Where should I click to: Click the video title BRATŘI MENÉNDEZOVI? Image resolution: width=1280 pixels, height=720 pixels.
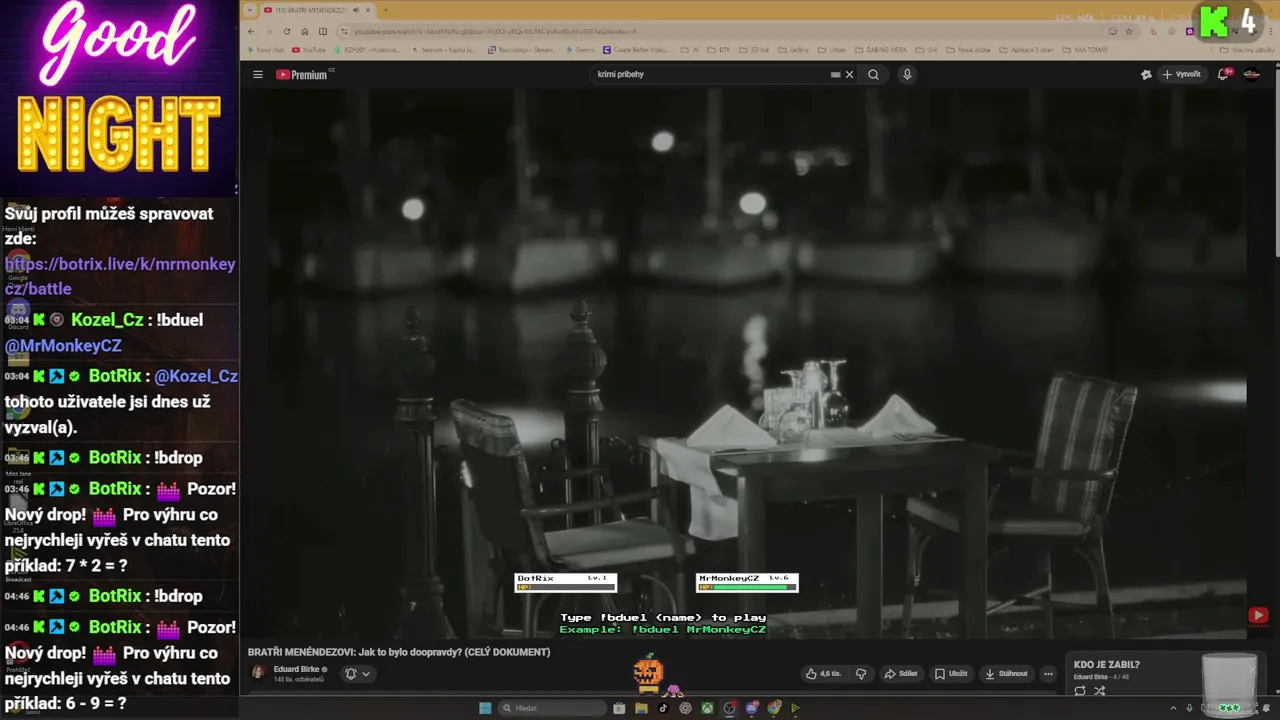coord(399,652)
